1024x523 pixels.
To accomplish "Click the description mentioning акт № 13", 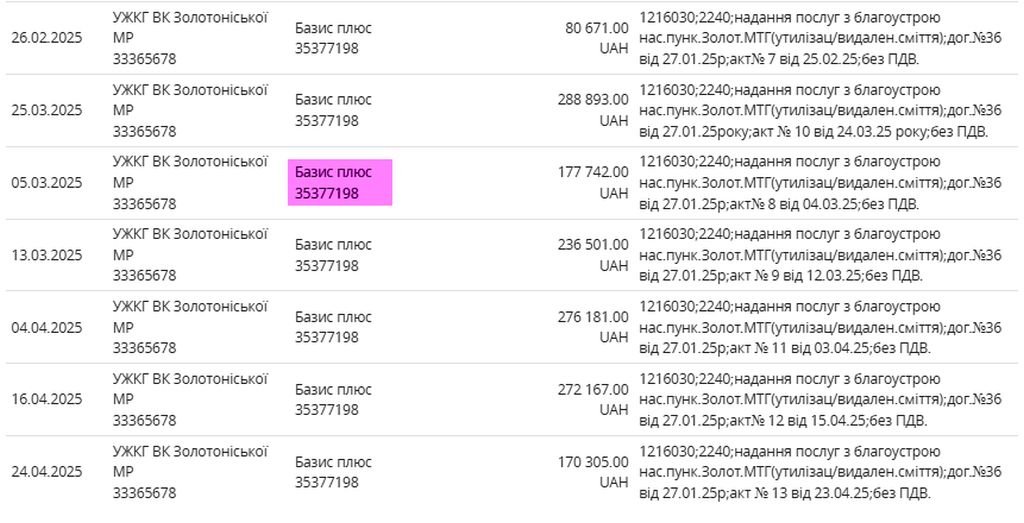I will tap(819, 471).
